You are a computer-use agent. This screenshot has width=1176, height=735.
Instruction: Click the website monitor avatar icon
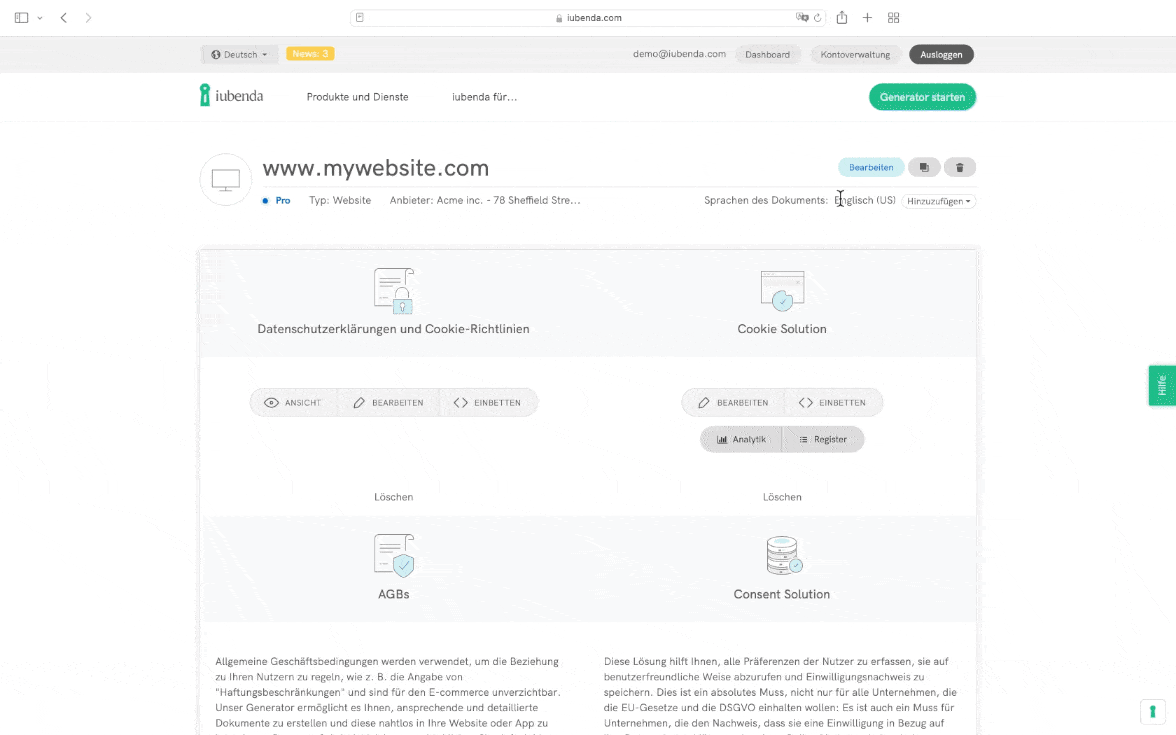[226, 180]
